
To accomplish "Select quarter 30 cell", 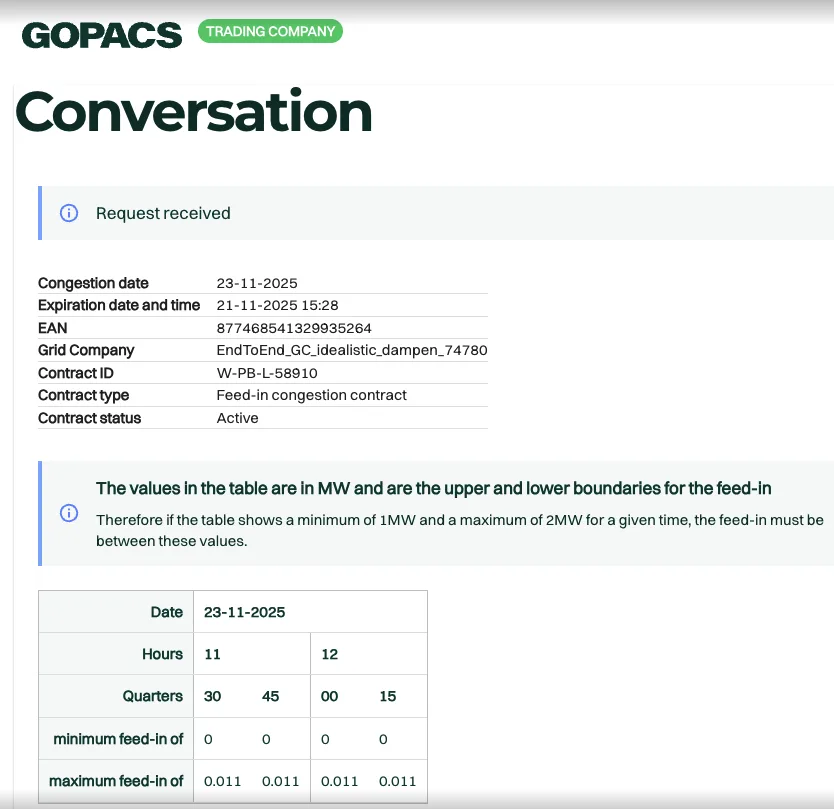I will pos(212,696).
